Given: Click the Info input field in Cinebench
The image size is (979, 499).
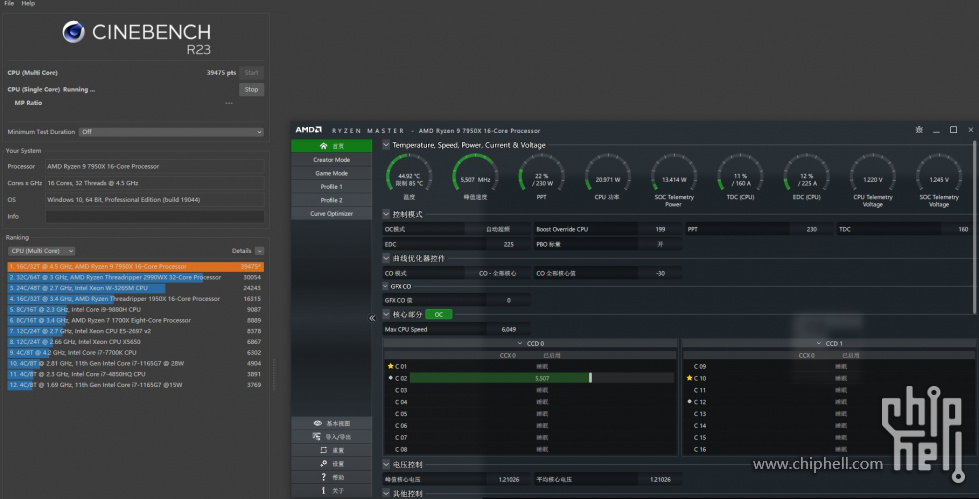Looking at the screenshot, I should (155, 217).
